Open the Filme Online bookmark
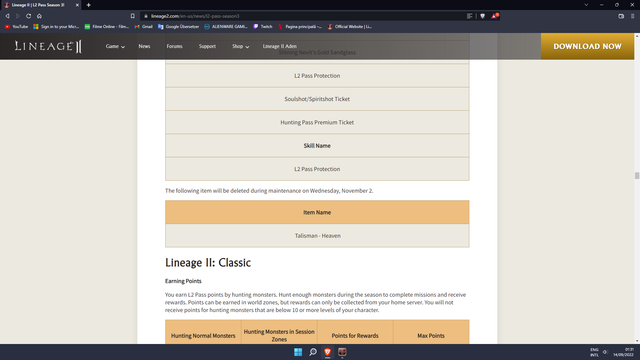Screen dimensions: 640x360 (107, 27)
